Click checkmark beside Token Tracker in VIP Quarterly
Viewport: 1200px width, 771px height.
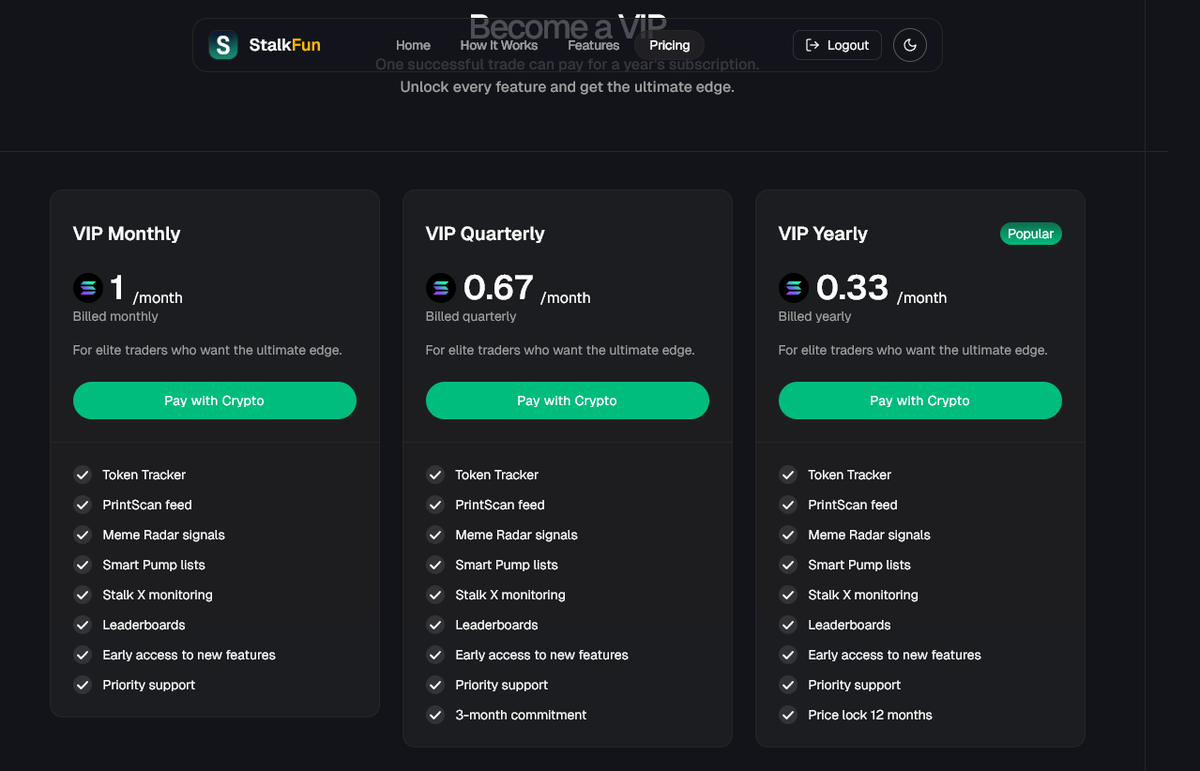click(x=435, y=475)
